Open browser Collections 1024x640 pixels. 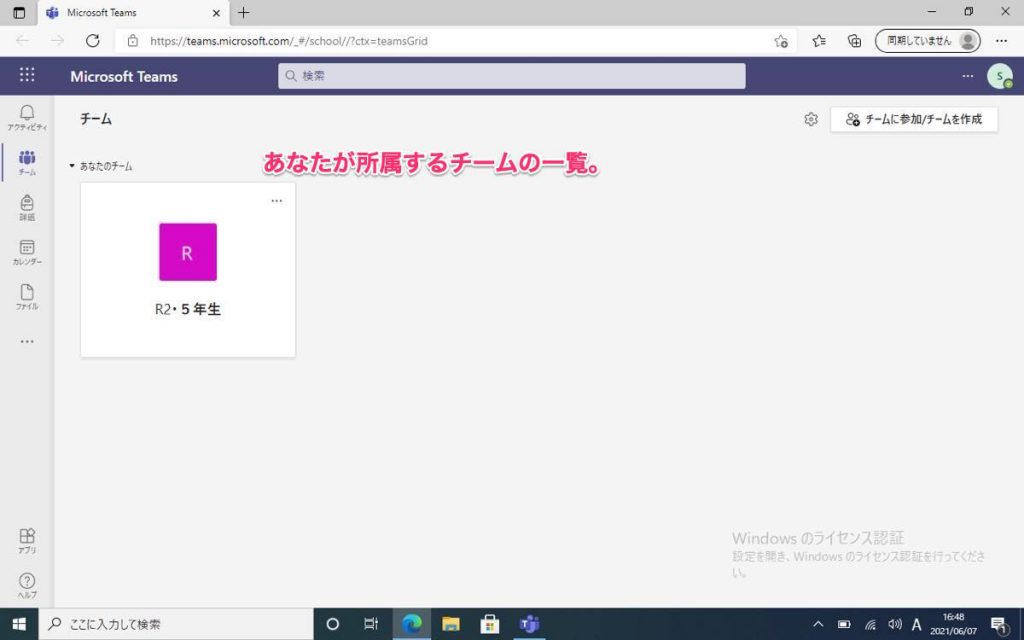pos(854,41)
